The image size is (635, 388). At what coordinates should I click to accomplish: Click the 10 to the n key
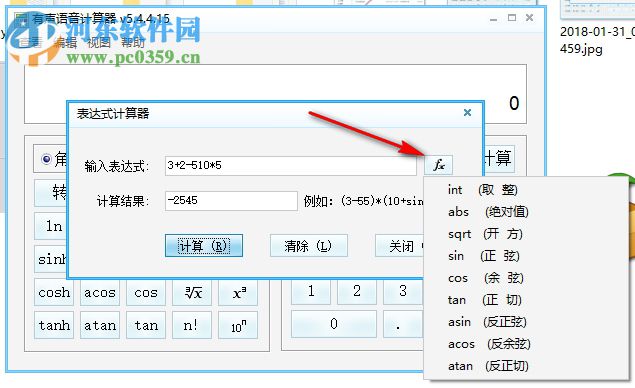[x=238, y=325]
